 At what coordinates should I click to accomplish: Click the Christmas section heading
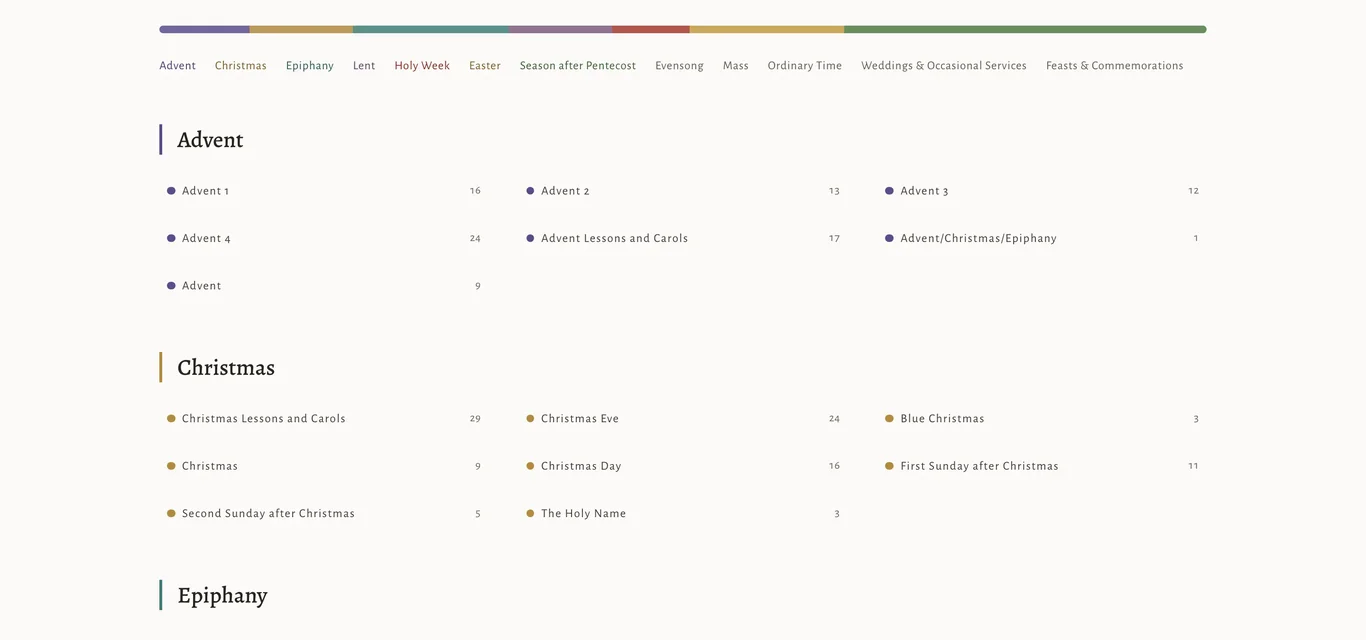226,367
